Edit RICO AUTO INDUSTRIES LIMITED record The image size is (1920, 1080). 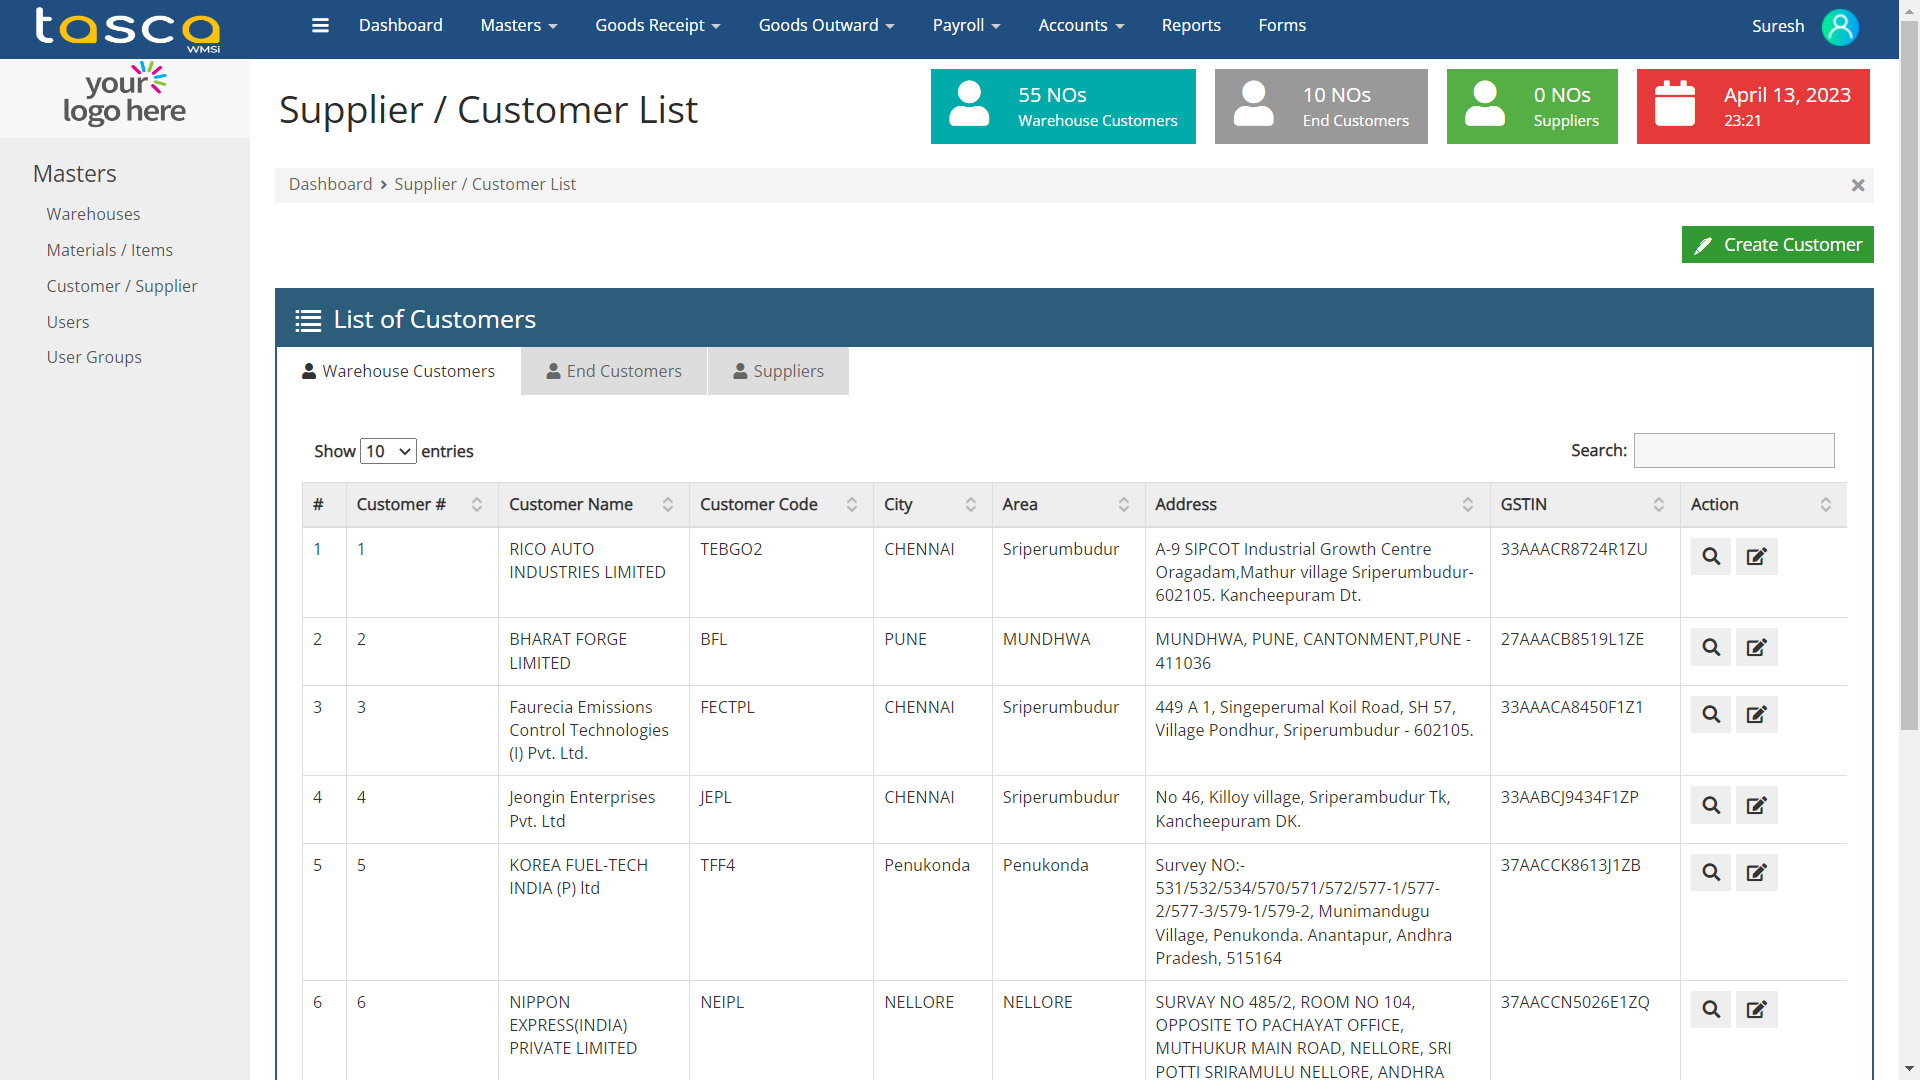coord(1756,556)
